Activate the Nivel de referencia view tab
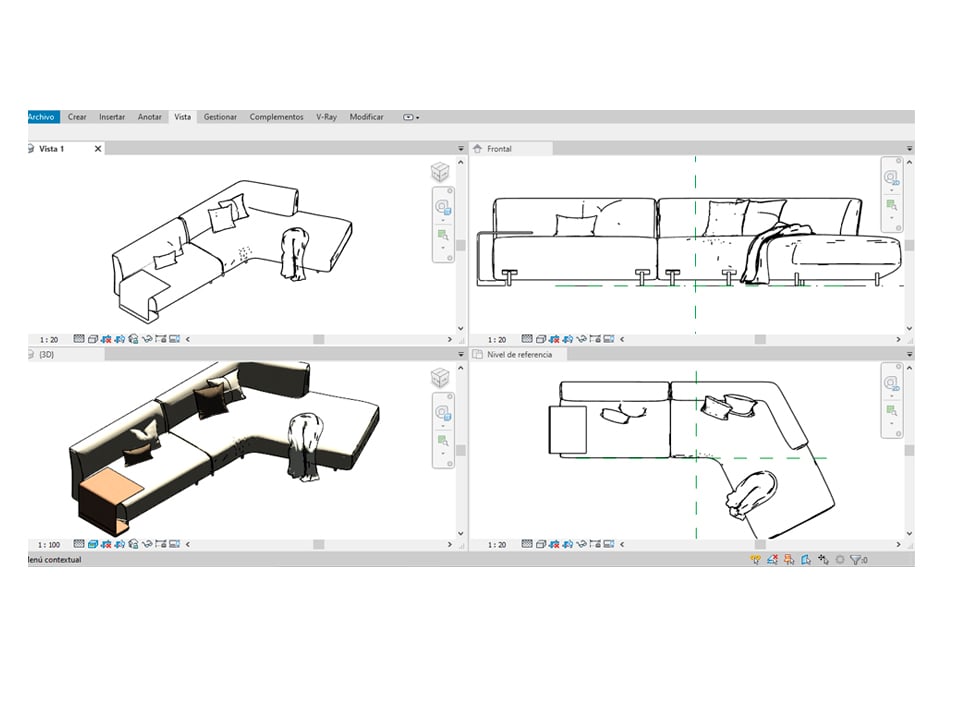This screenshot has height=720, width=960. [x=519, y=354]
